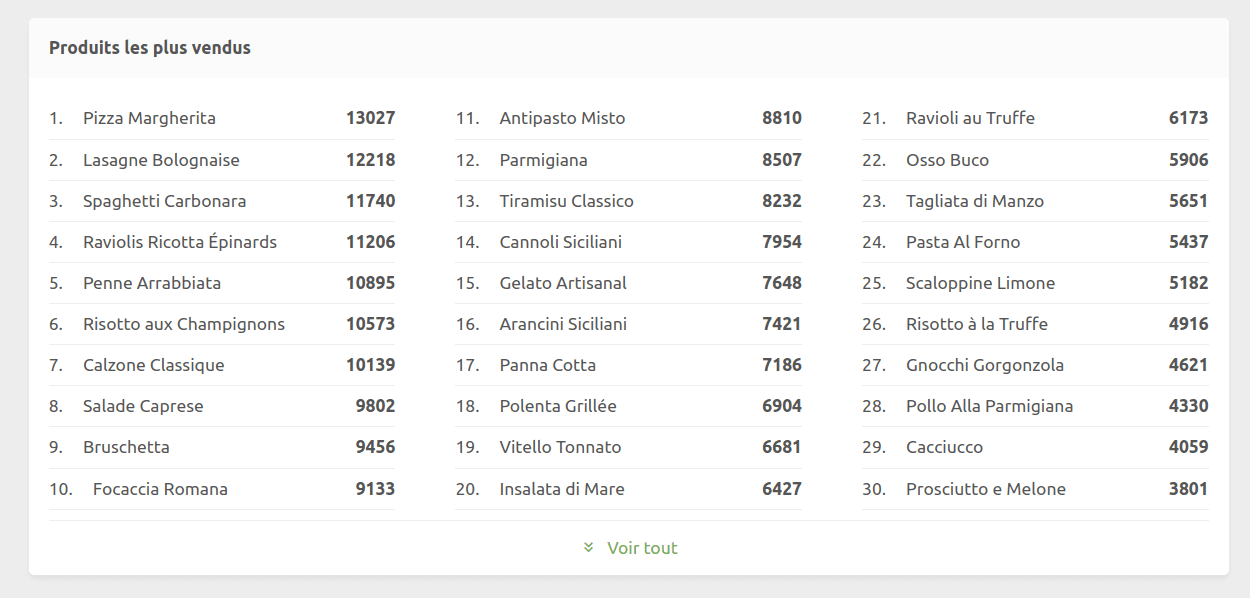
Task: Select Antipasto Misto in the second column
Action: pos(562,118)
